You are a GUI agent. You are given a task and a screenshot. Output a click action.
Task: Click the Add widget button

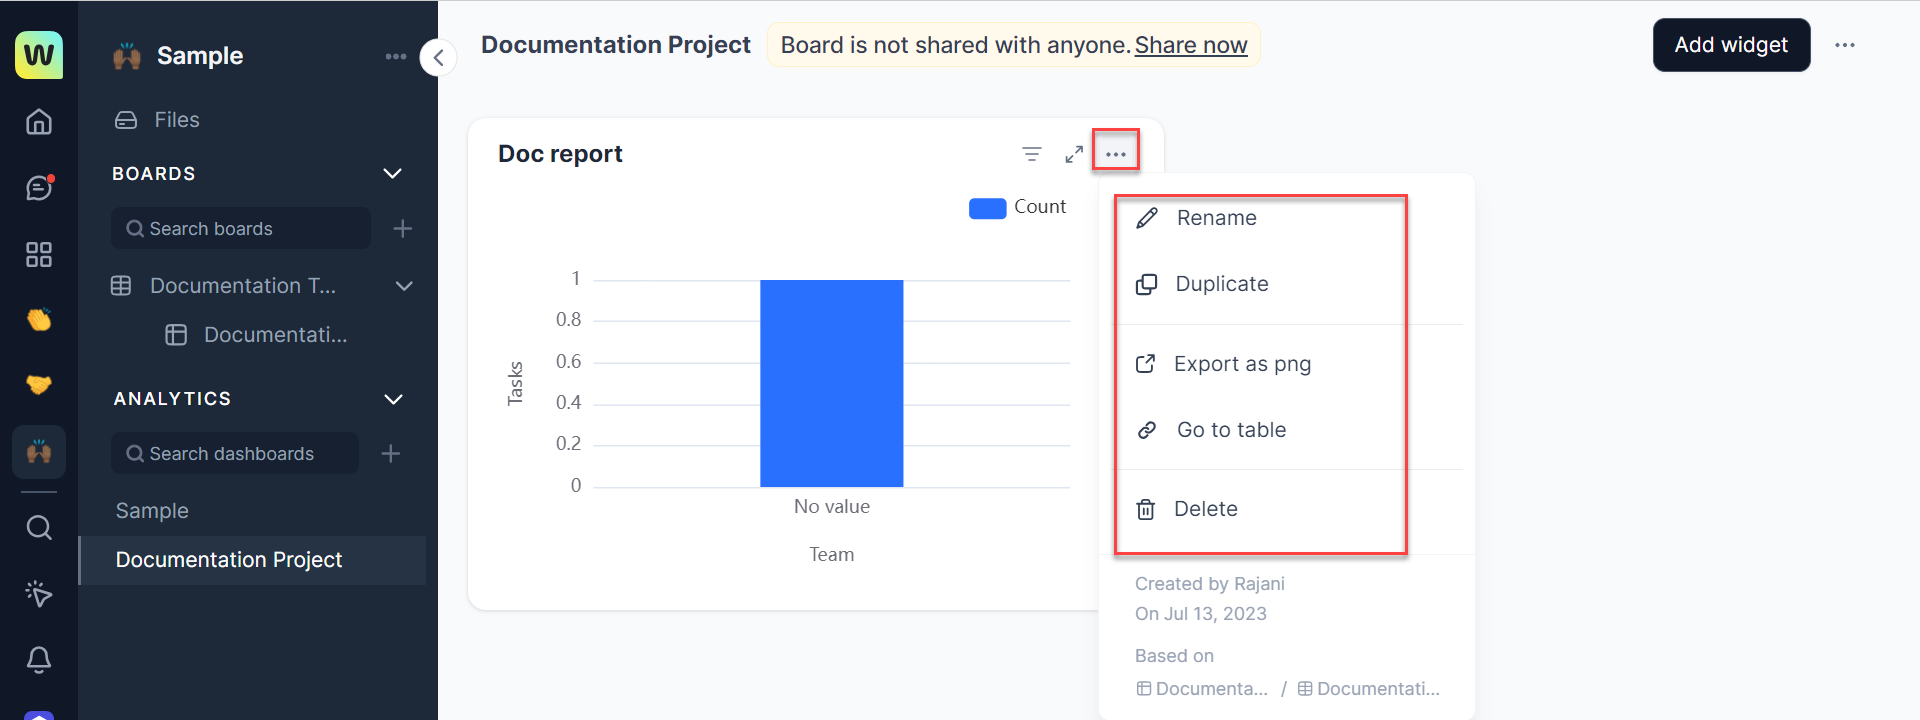point(1731,45)
